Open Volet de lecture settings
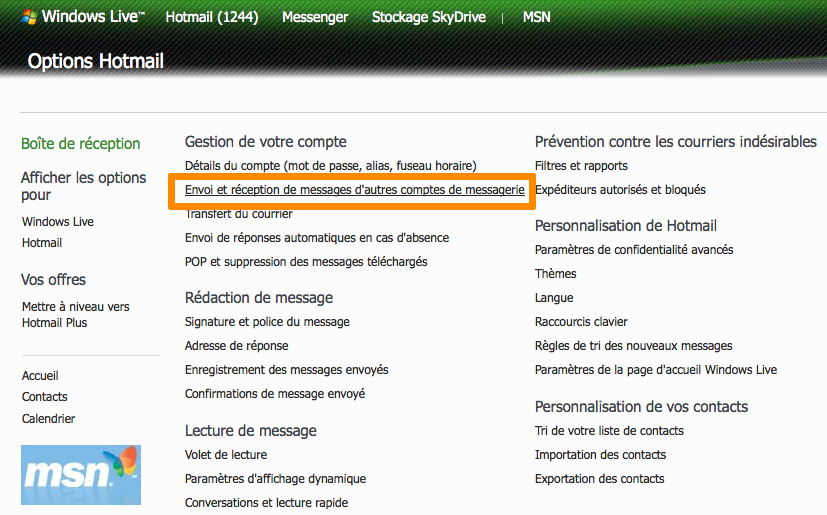This screenshot has width=827, height=515. [x=226, y=455]
